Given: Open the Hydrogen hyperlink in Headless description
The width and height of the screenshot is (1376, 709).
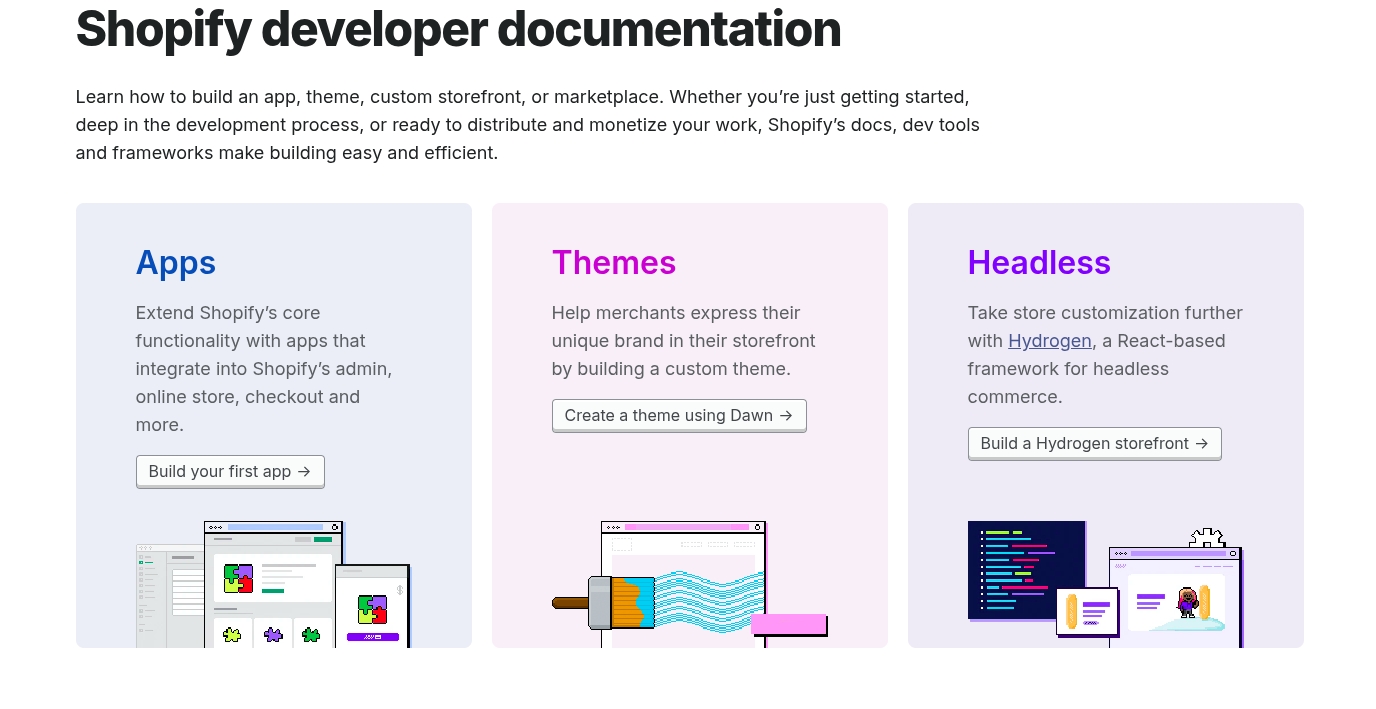Looking at the screenshot, I should coord(1049,341).
